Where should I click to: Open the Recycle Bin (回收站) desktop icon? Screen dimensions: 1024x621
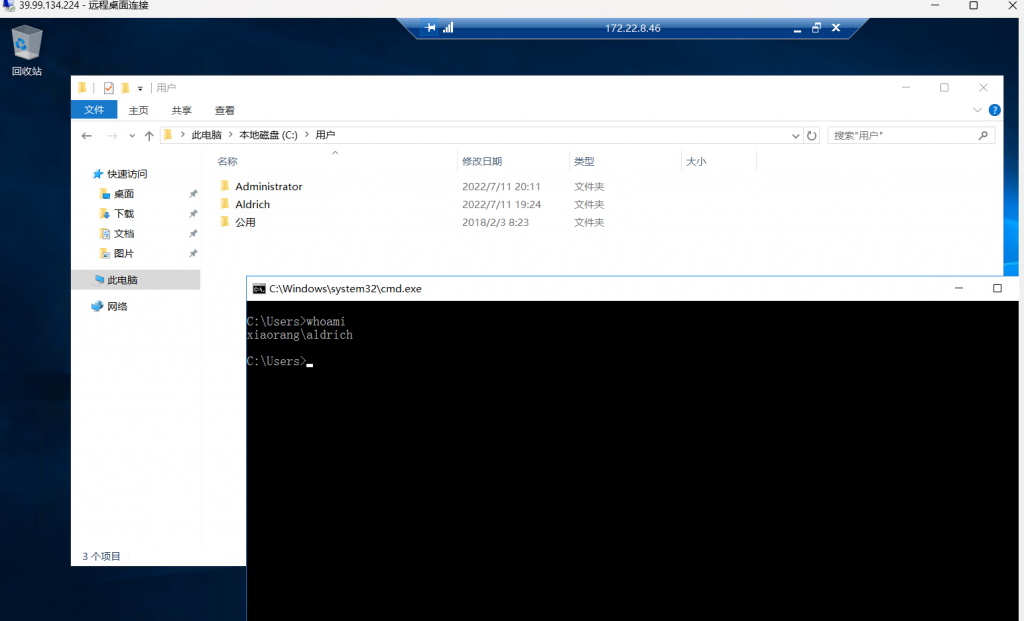pyautogui.click(x=27, y=50)
